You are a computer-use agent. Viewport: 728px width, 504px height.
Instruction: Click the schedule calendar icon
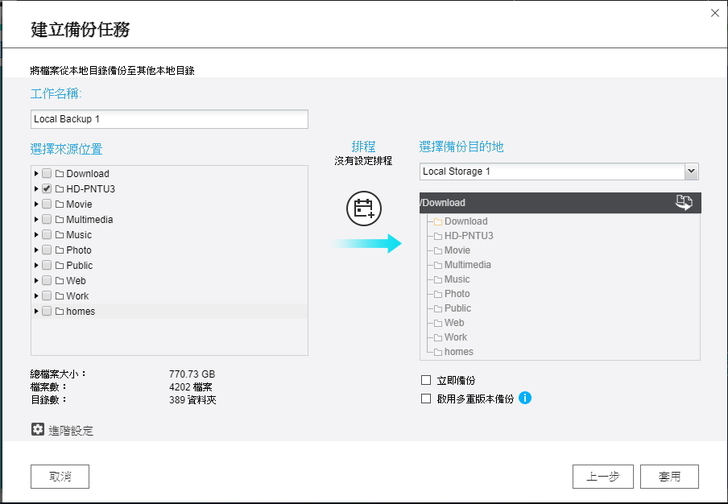click(x=363, y=209)
